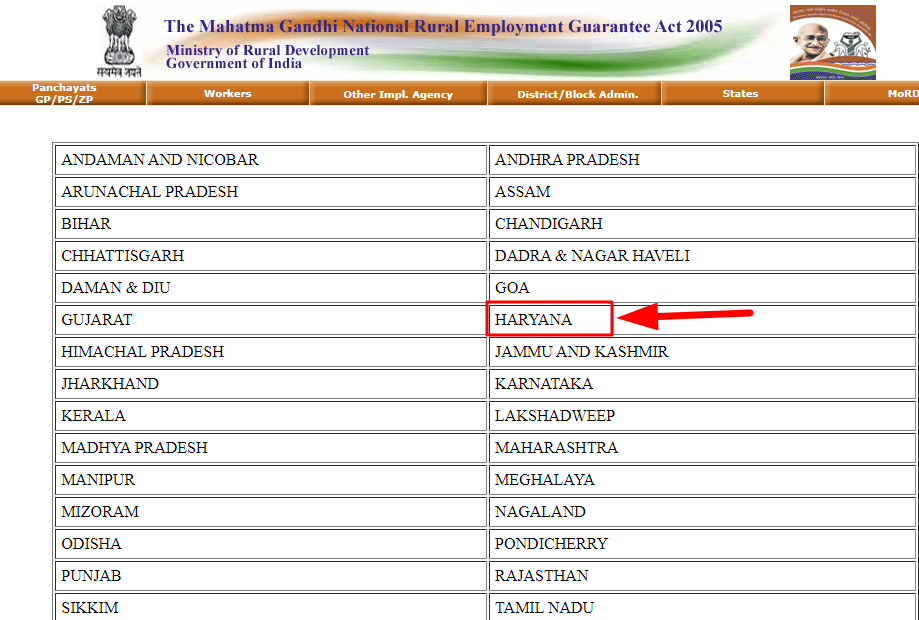The image size is (919, 620).
Task: Select HARYANA state
Action: click(533, 320)
